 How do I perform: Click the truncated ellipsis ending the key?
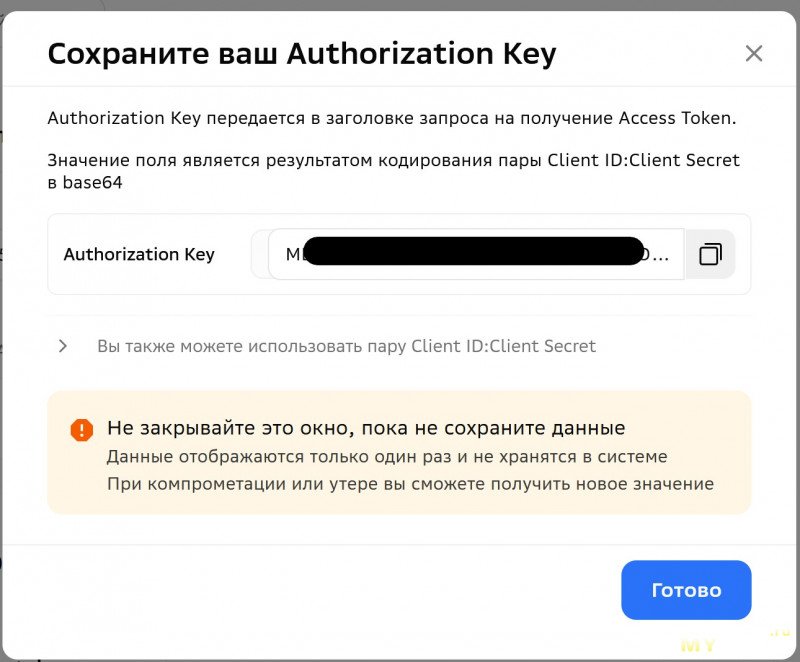click(662, 255)
